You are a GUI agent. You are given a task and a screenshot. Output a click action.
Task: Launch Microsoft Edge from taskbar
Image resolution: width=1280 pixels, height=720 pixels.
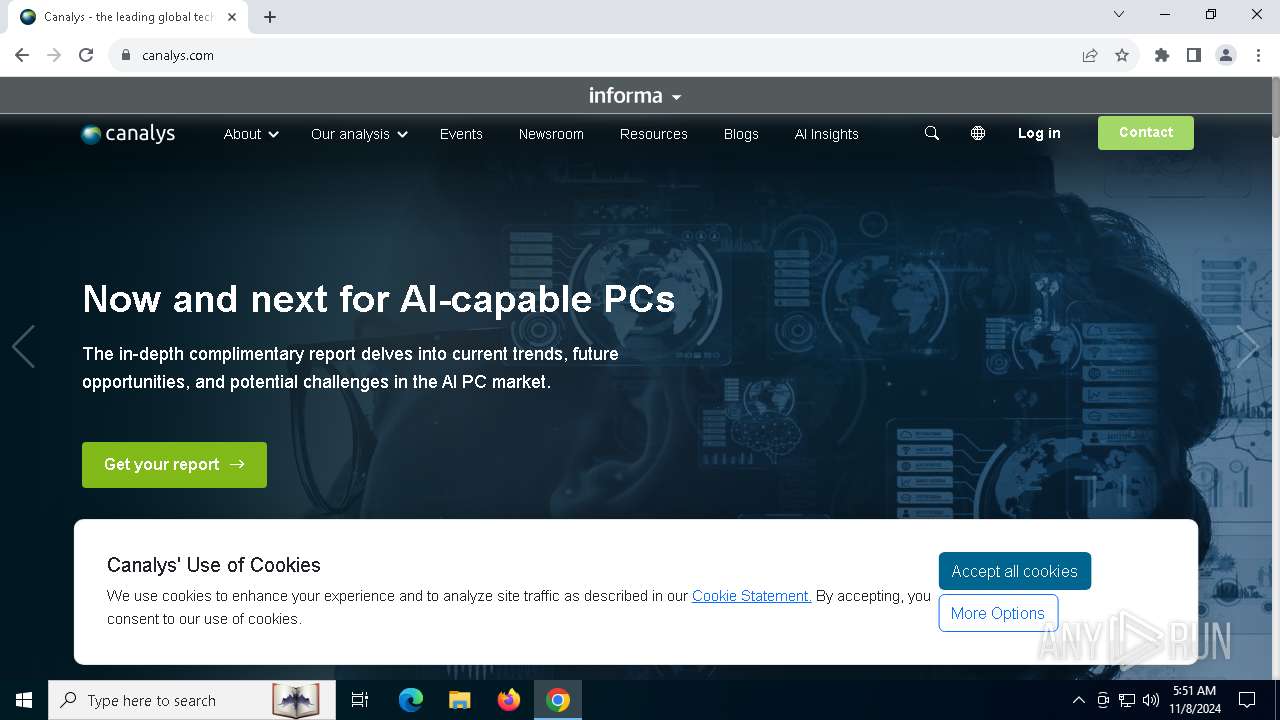[411, 700]
